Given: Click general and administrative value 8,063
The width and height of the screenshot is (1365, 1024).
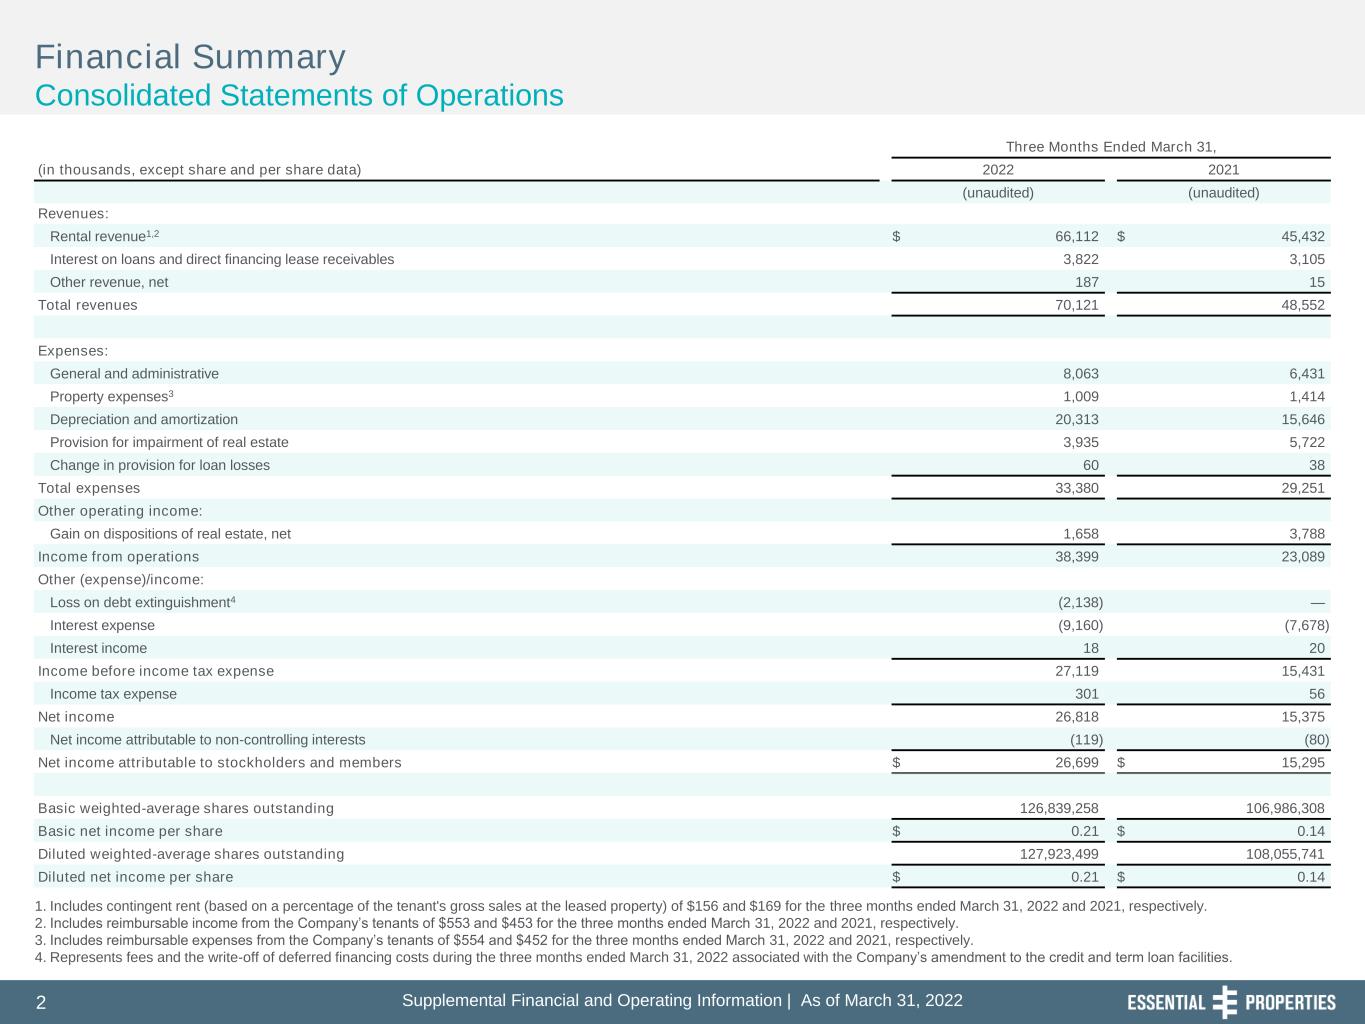Looking at the screenshot, I should pyautogui.click(x=1081, y=374).
